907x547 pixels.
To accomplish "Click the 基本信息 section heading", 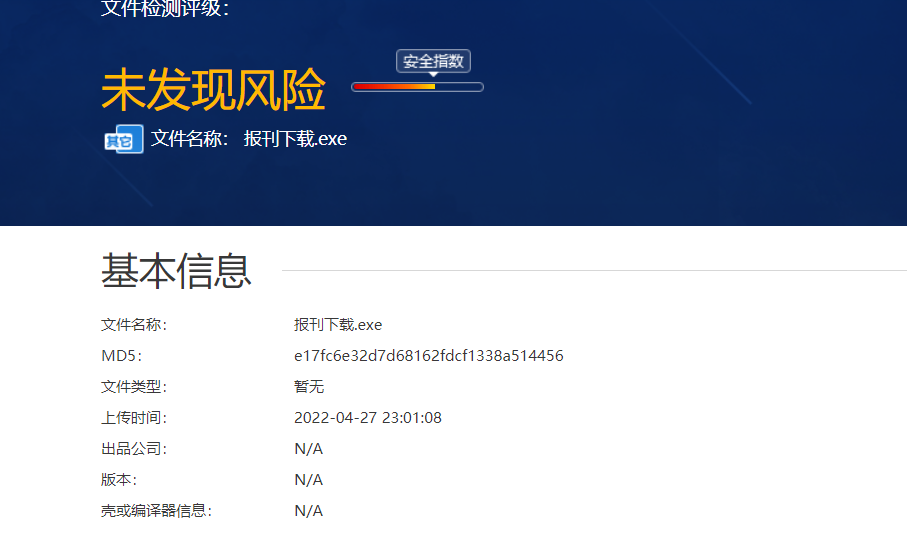I will pos(176,271).
